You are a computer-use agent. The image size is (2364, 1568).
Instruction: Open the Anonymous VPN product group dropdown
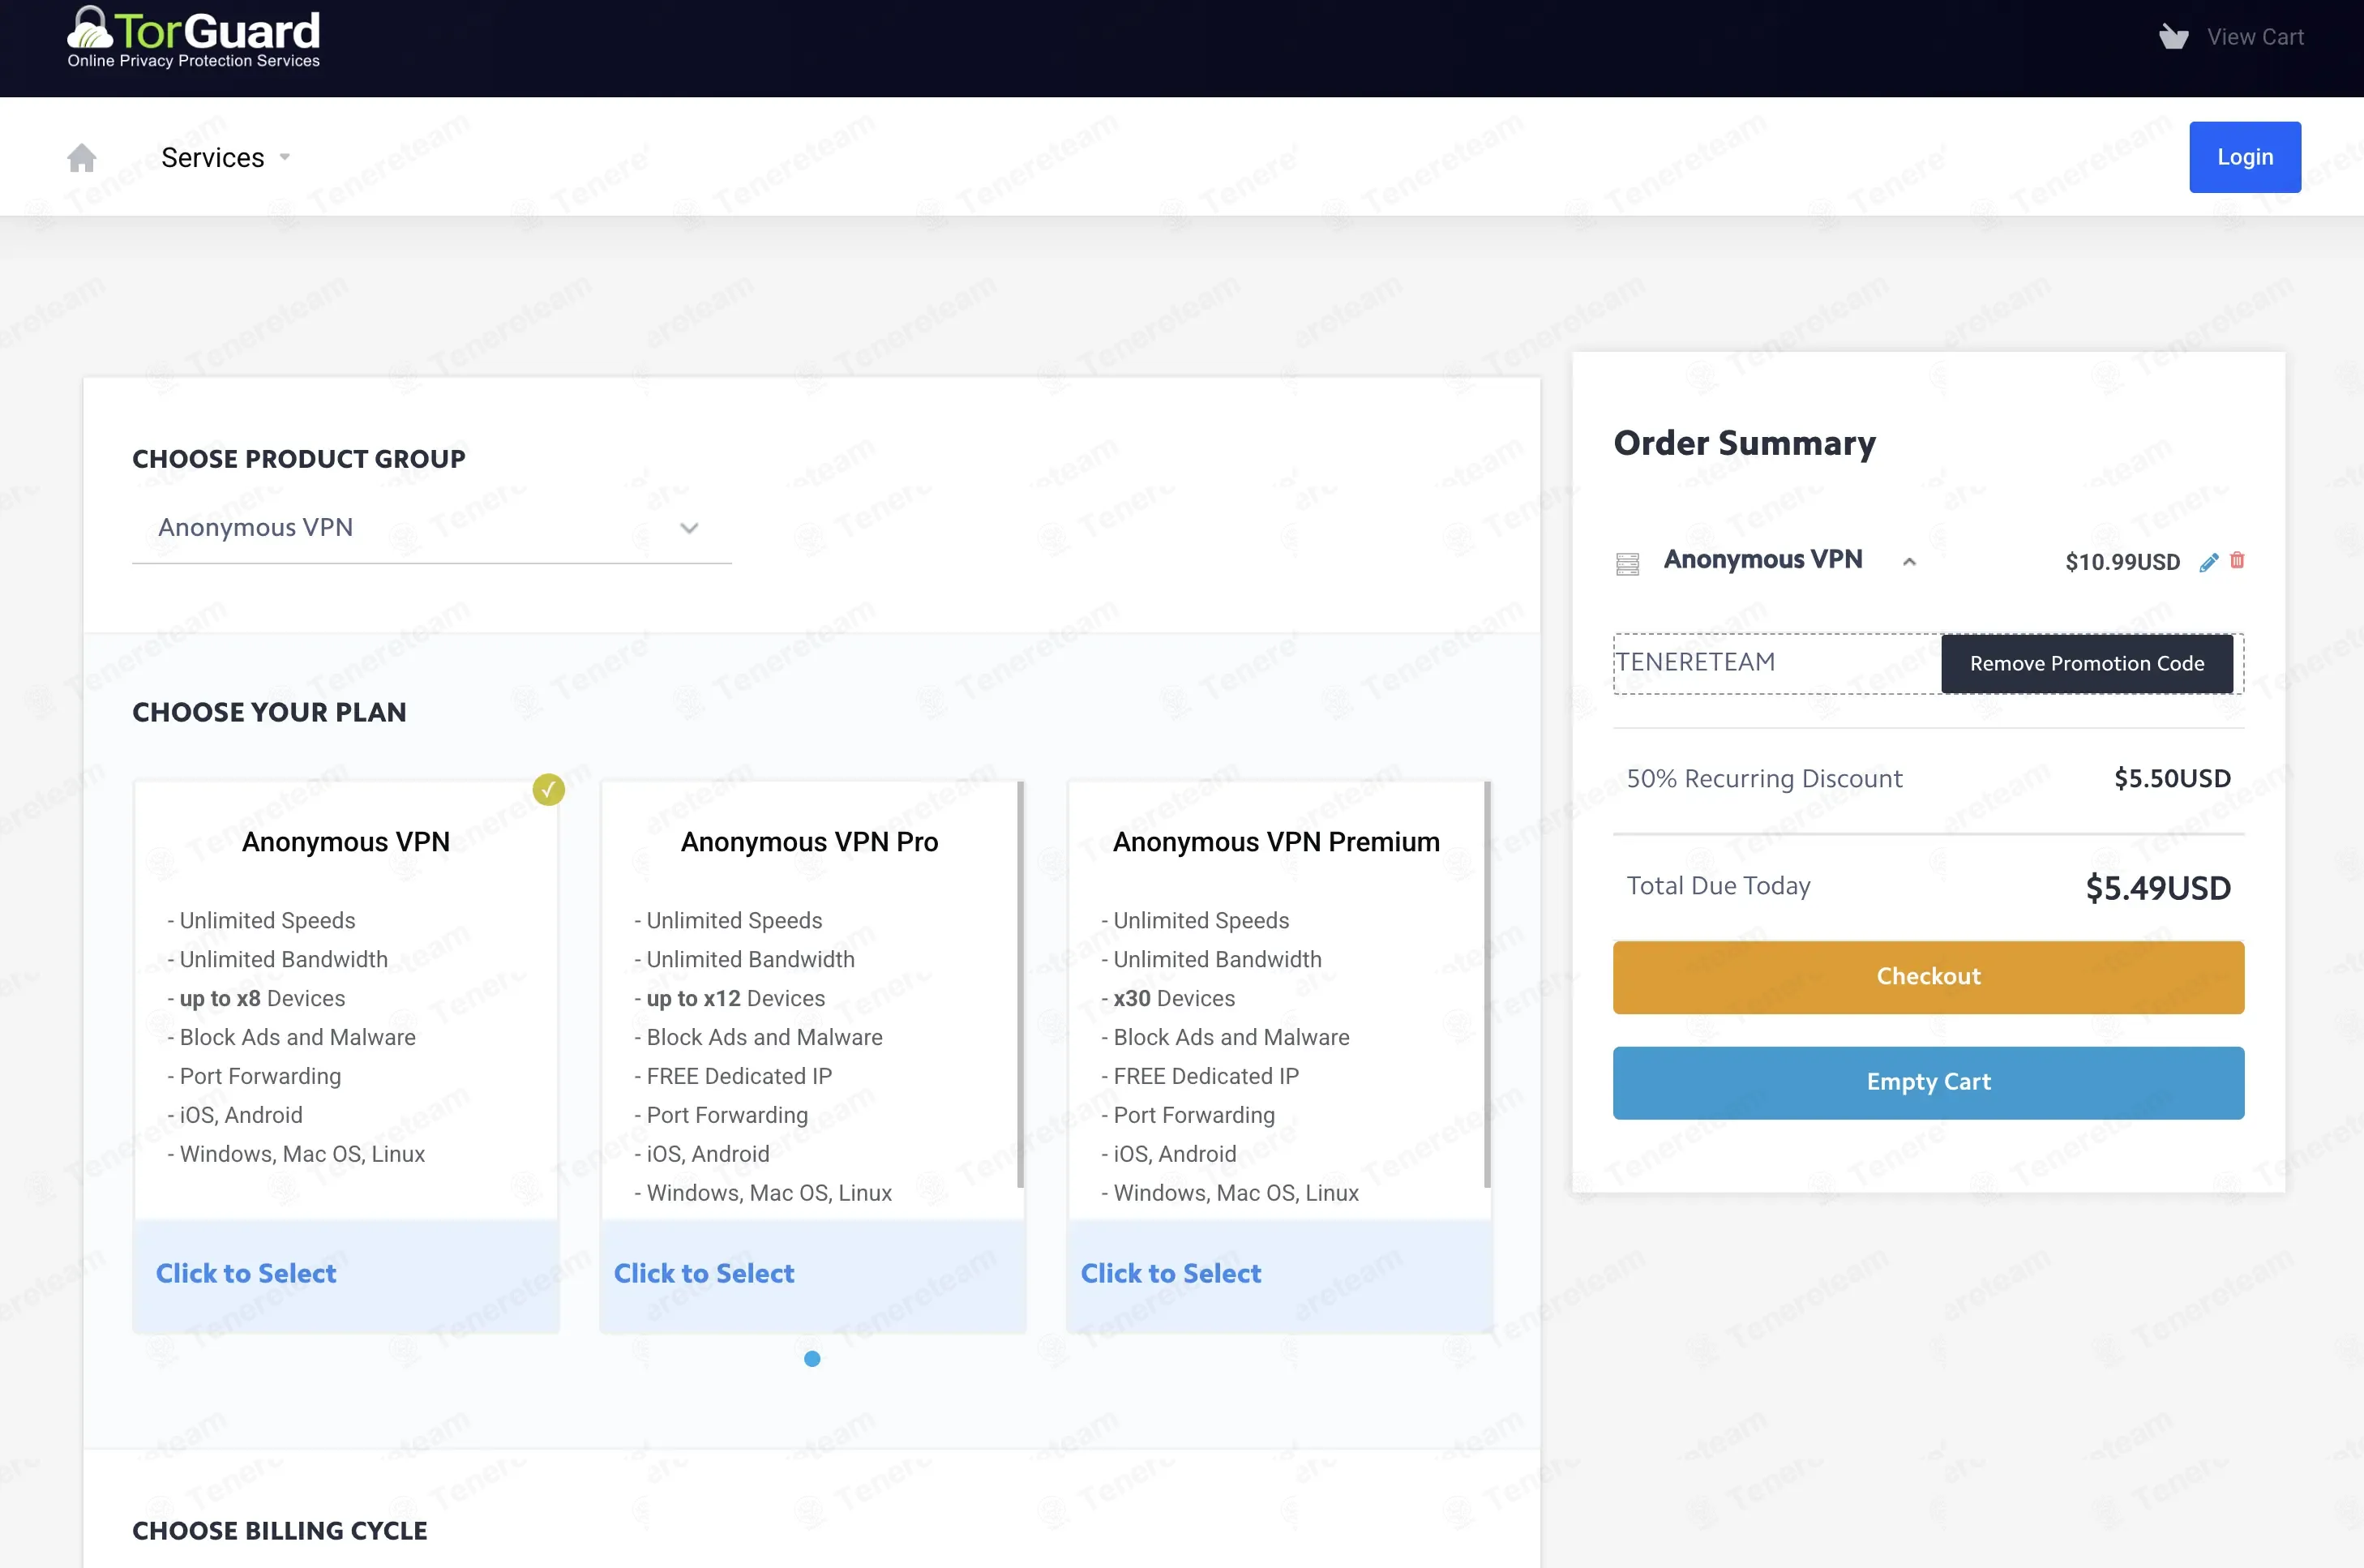click(431, 527)
